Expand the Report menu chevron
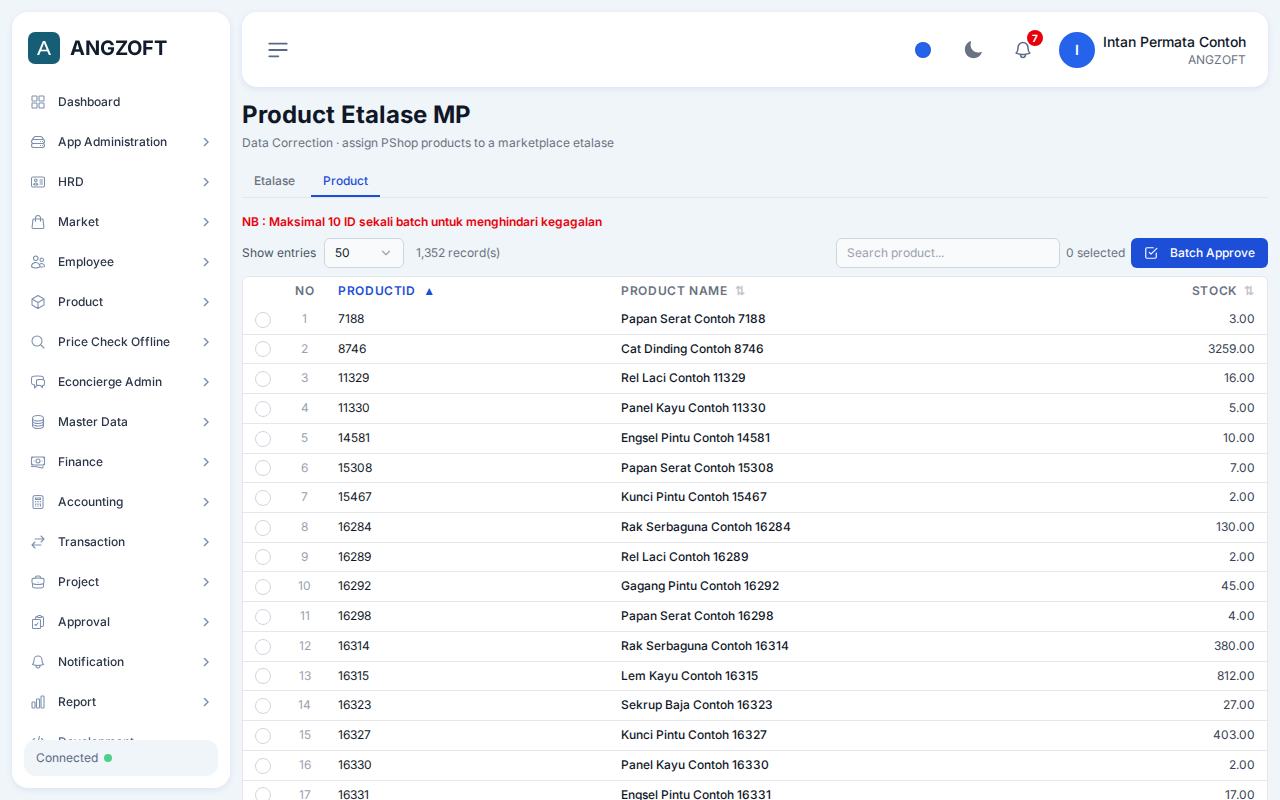The image size is (1280, 800). click(206, 702)
